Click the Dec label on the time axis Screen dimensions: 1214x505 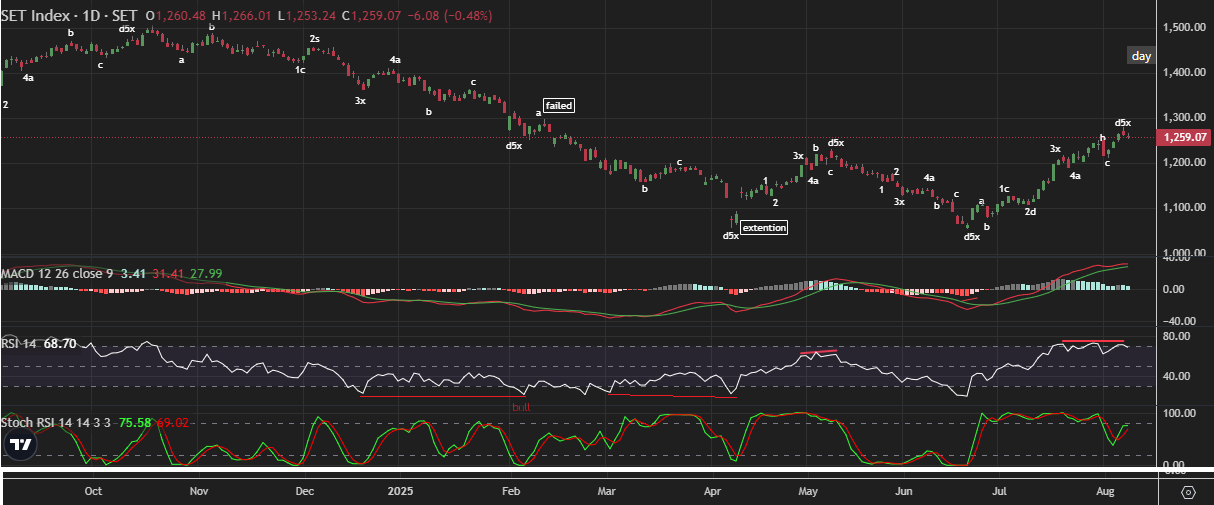tap(306, 492)
